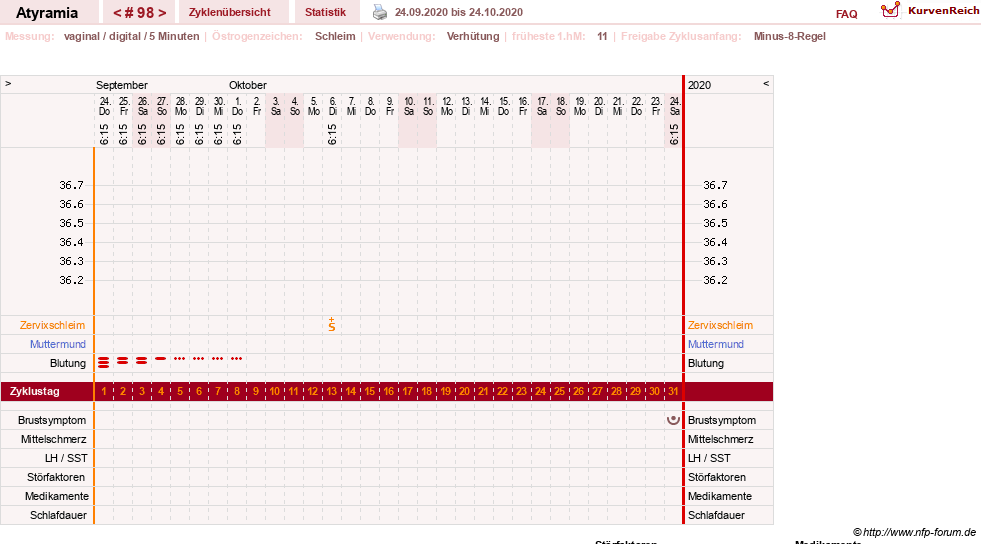Click left Muttermund row label
The width and height of the screenshot is (981, 544).
(58, 344)
